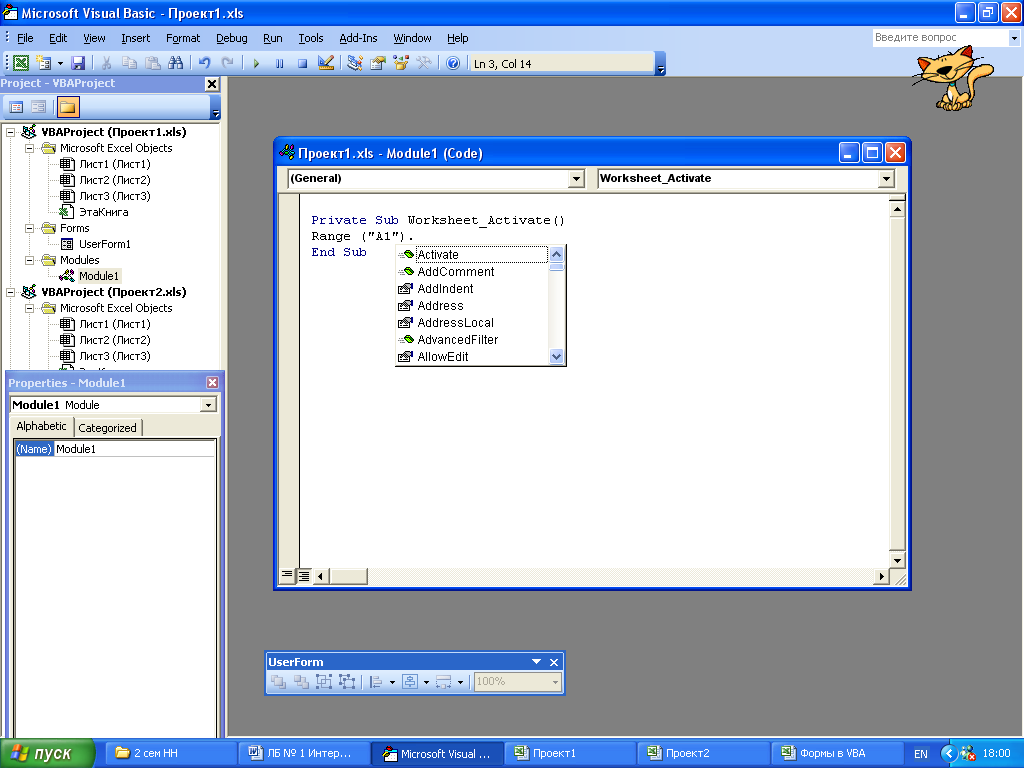Open the Module1 Module object dropdown
1024x768 pixels.
coord(208,405)
